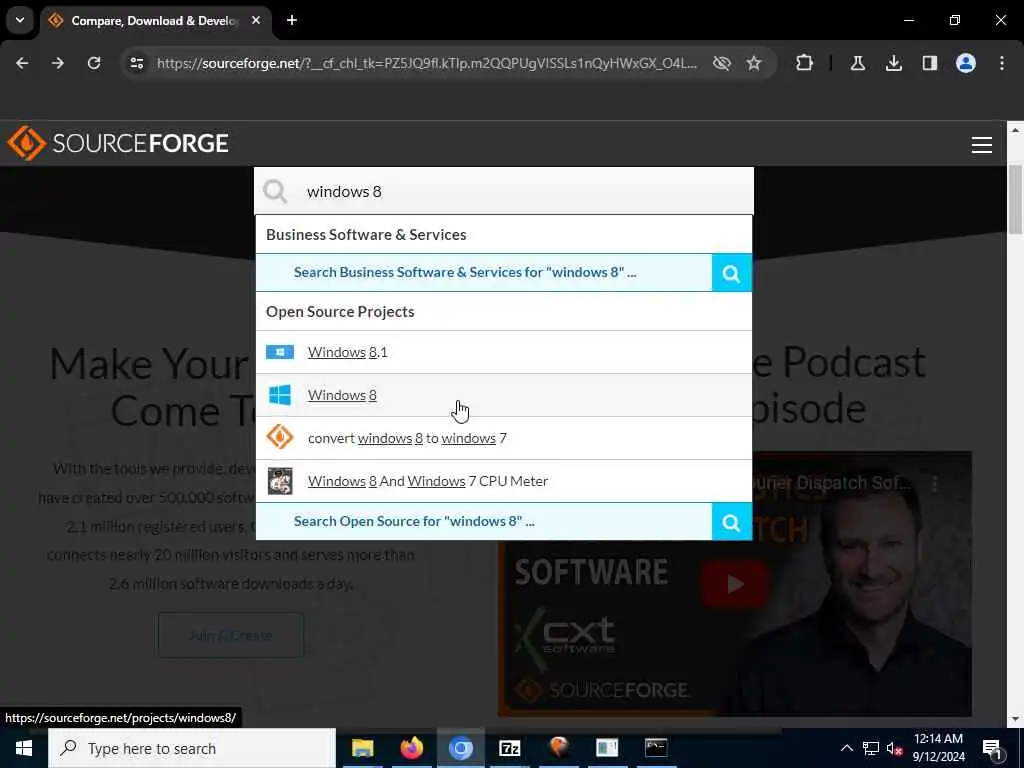The image size is (1024, 768).
Task: Click the convert windows 8 project icon
Action: click(280, 438)
